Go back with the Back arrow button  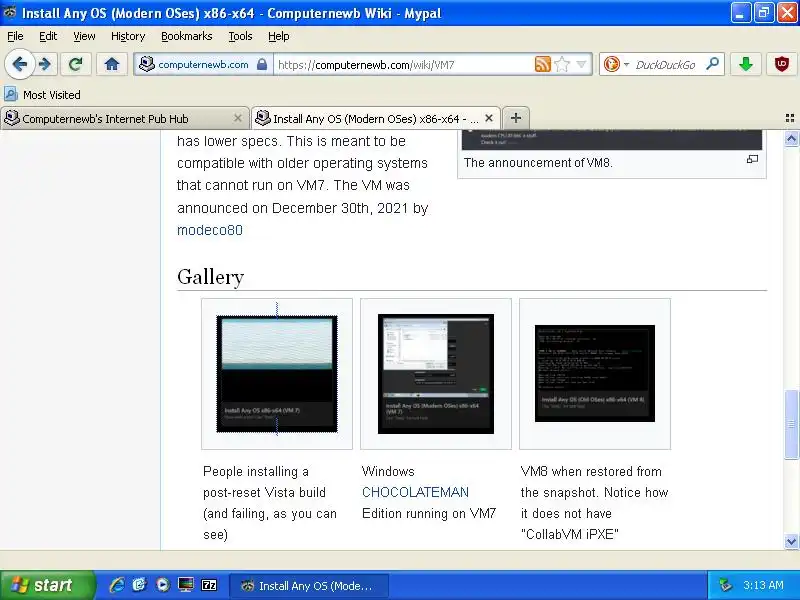pos(19,64)
